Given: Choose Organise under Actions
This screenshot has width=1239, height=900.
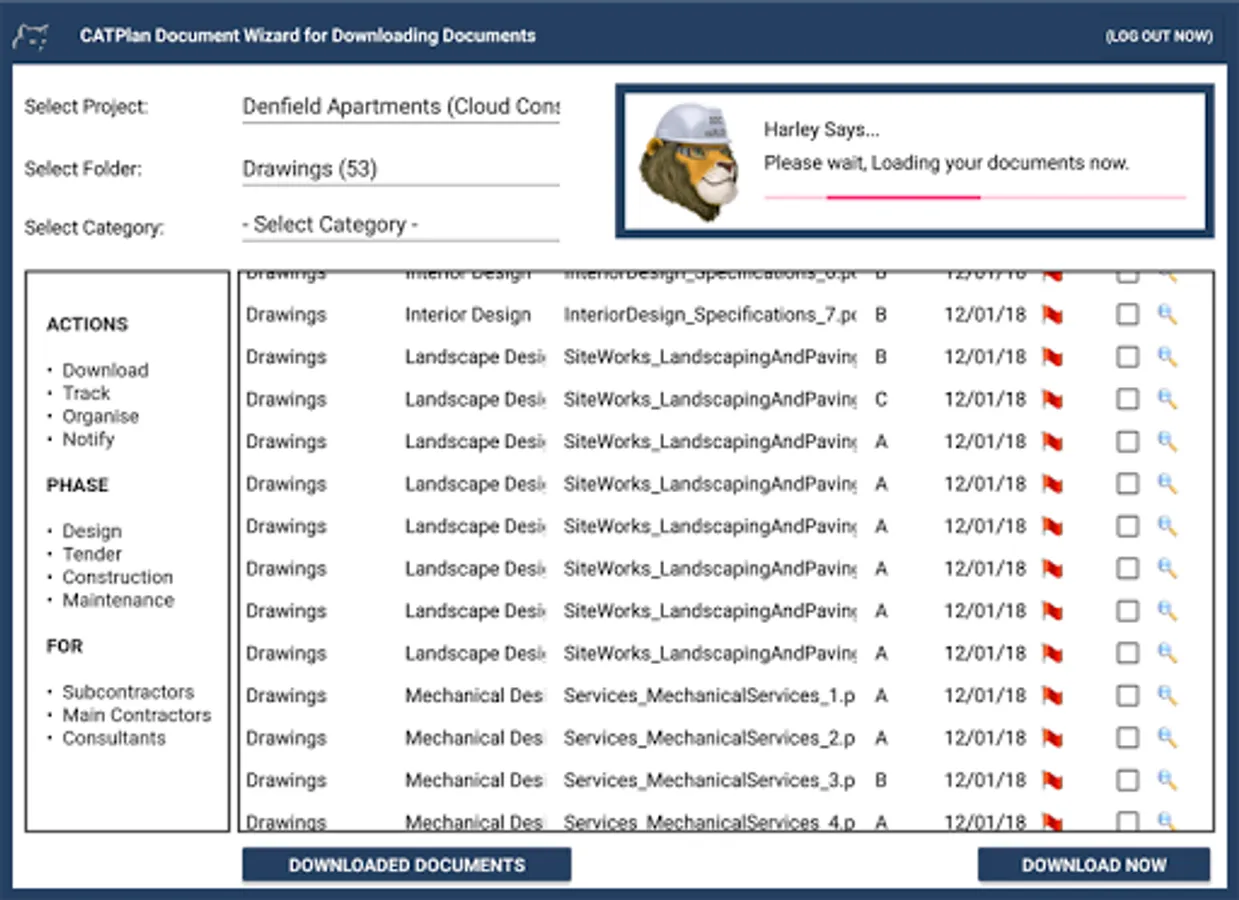Looking at the screenshot, I should click(100, 416).
